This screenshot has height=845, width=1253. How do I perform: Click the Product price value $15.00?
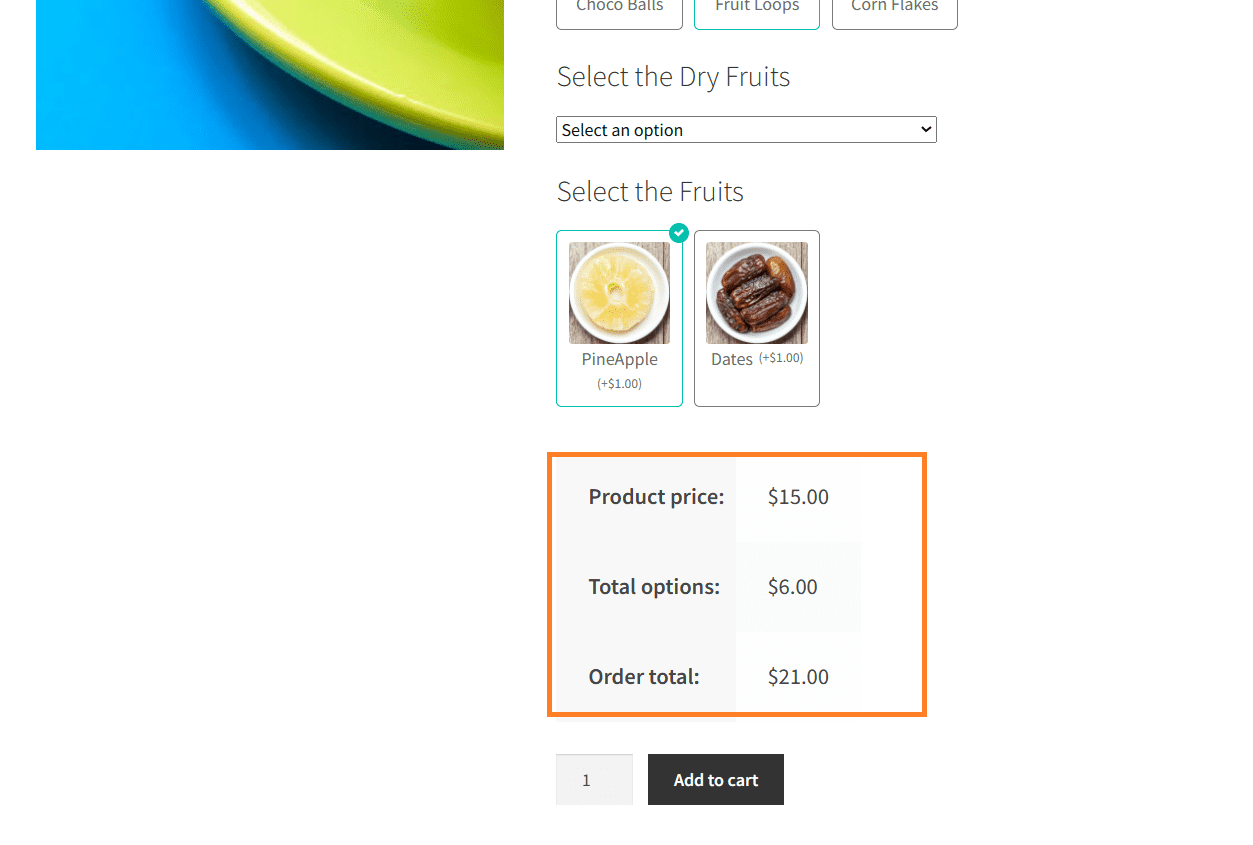tap(798, 497)
